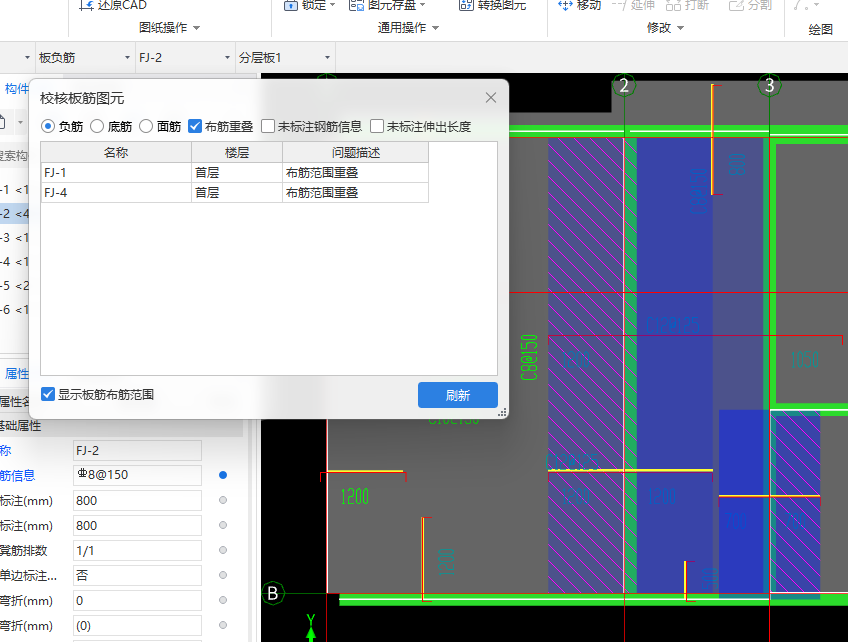This screenshot has width=848, height=642.
Task: Enable the 未标注钢筋信息 checkbox
Action: click(x=268, y=127)
